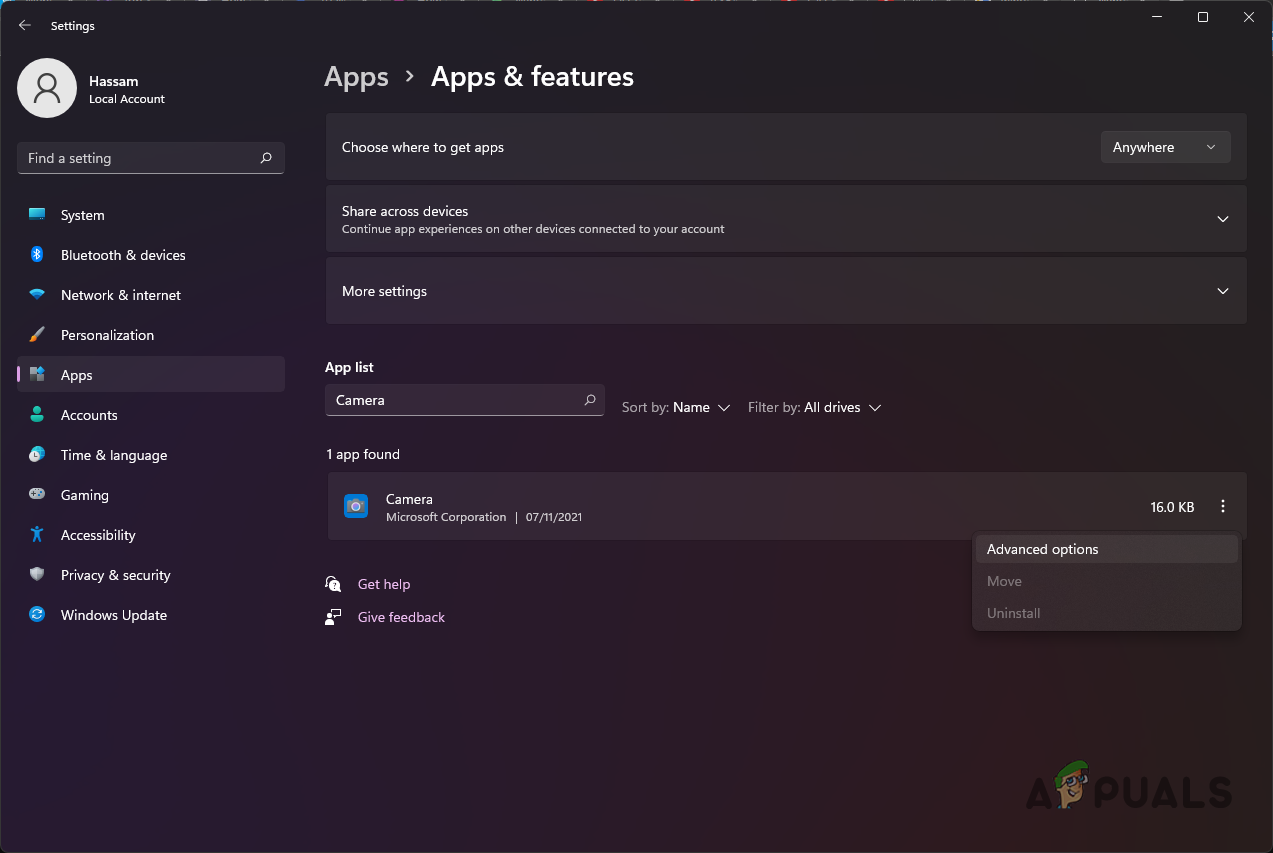Open the three-dot menu for Camera
The width and height of the screenshot is (1273, 853).
(1222, 506)
